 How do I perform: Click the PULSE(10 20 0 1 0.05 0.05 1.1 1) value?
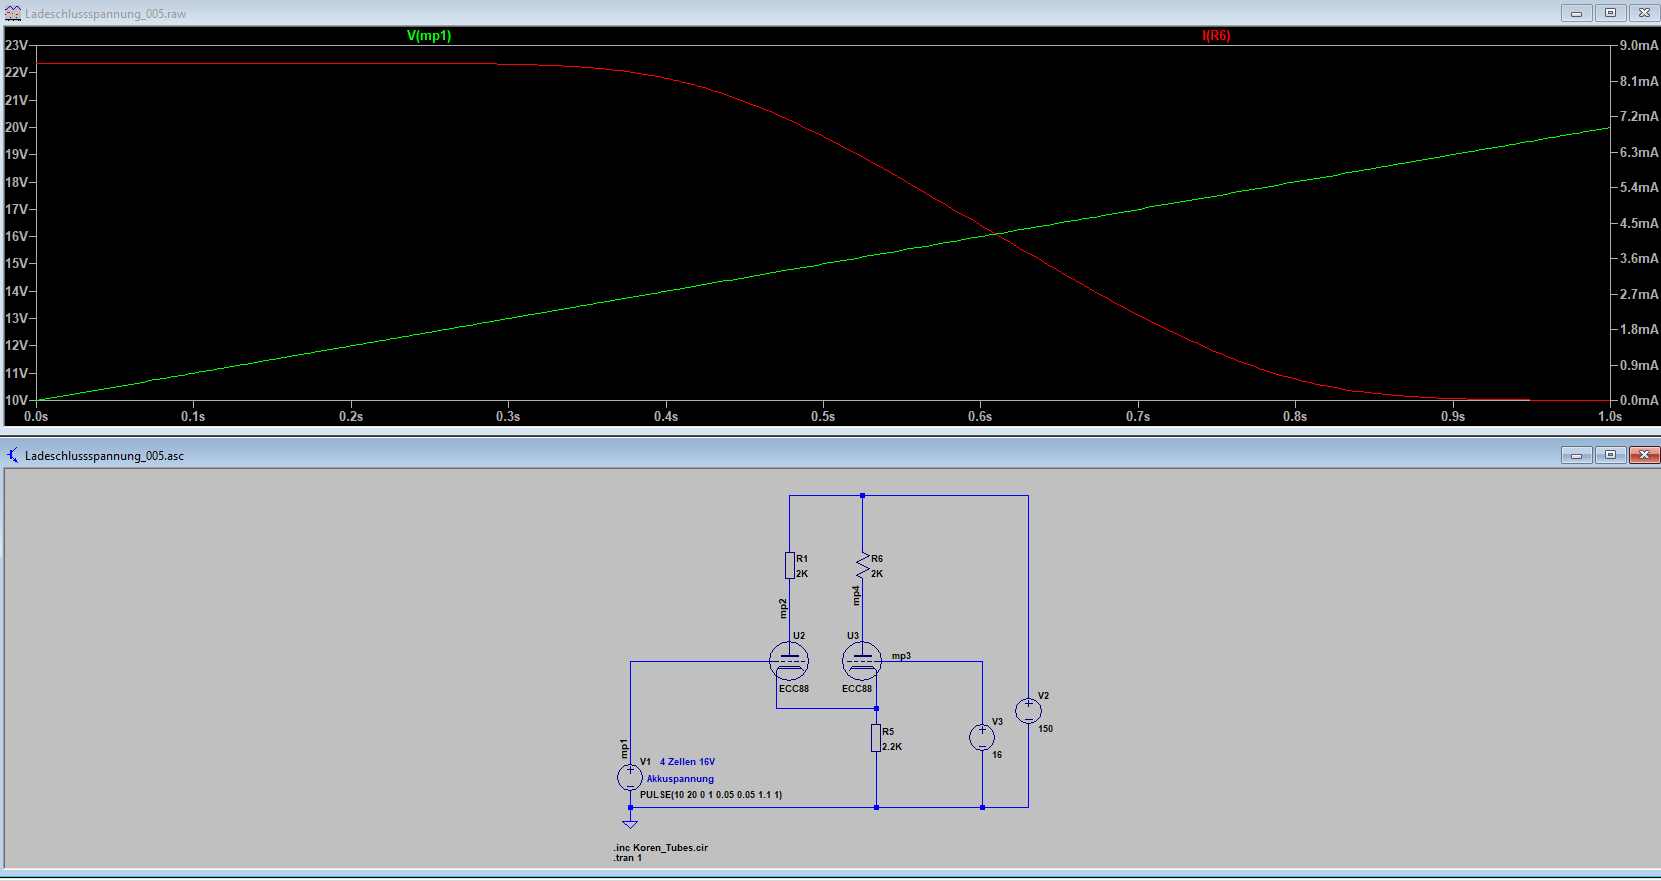pos(711,795)
